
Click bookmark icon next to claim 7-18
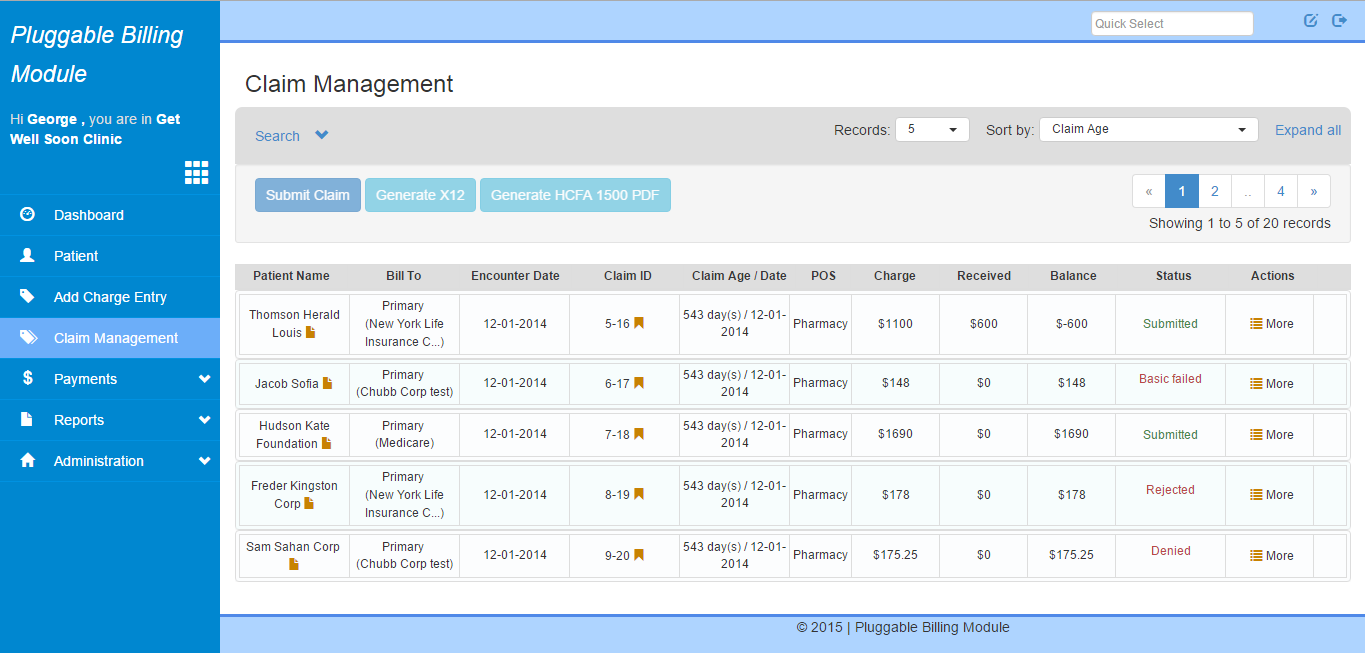click(x=639, y=434)
